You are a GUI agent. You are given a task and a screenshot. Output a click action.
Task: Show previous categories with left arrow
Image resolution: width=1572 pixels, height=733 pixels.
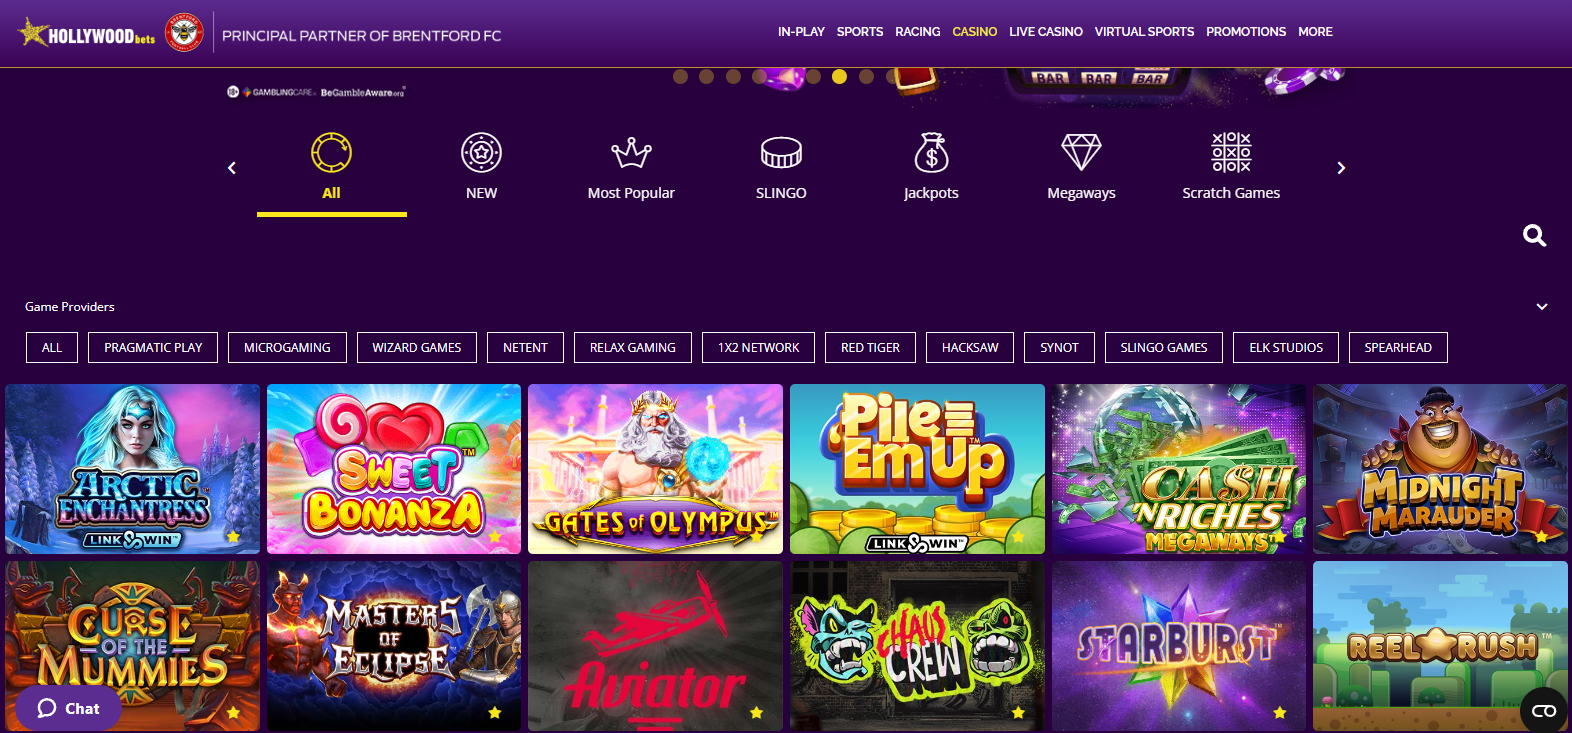(x=232, y=168)
